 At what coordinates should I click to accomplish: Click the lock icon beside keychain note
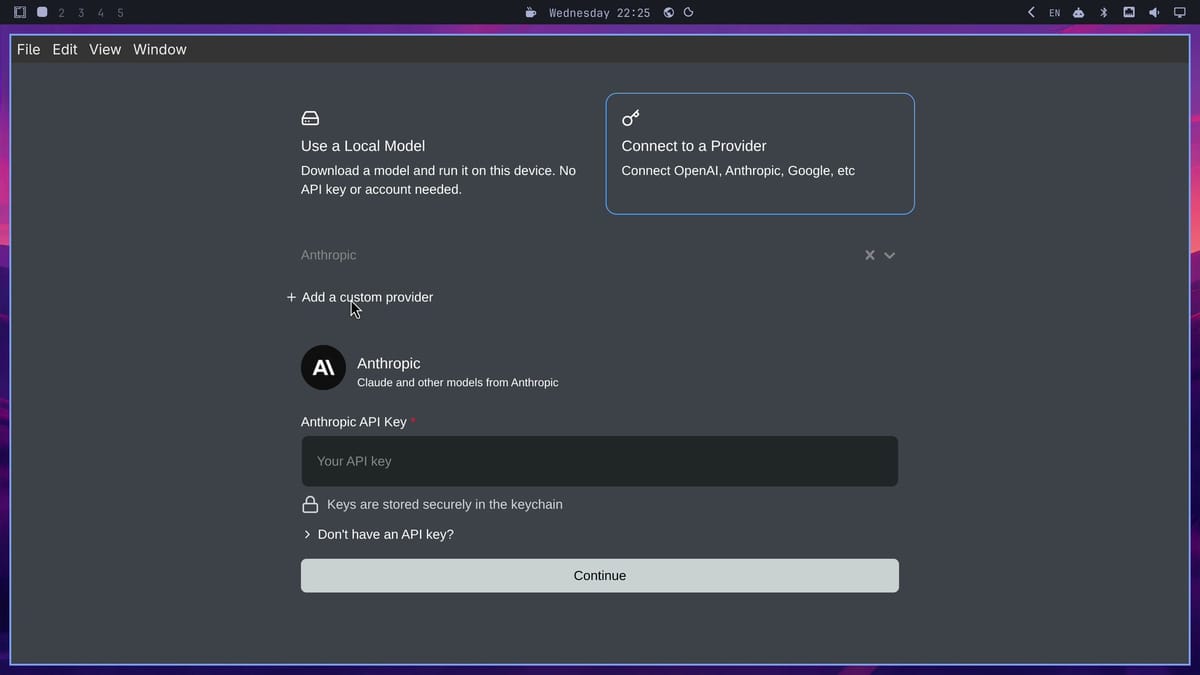pos(310,504)
